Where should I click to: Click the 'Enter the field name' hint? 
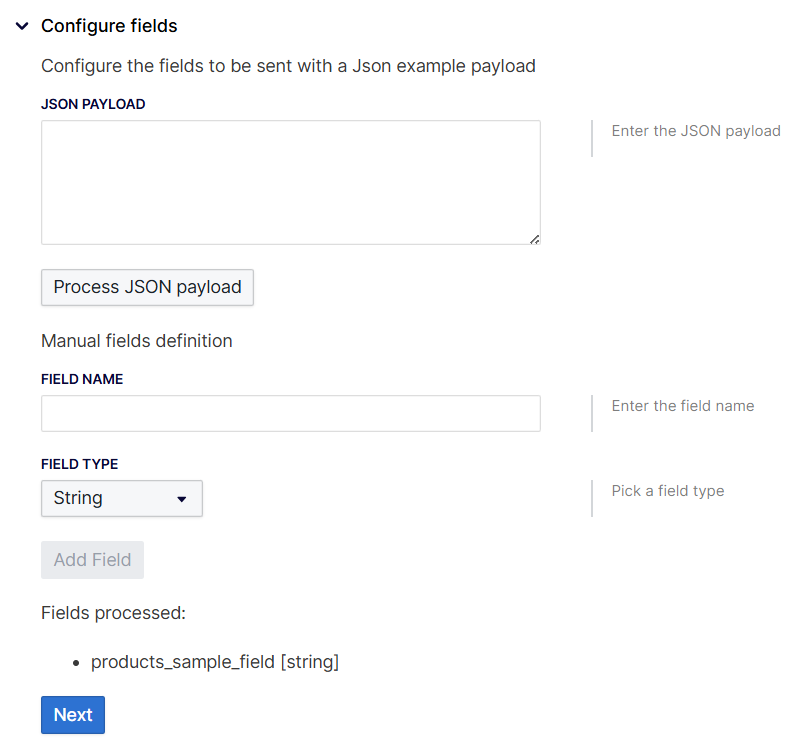tap(682, 406)
